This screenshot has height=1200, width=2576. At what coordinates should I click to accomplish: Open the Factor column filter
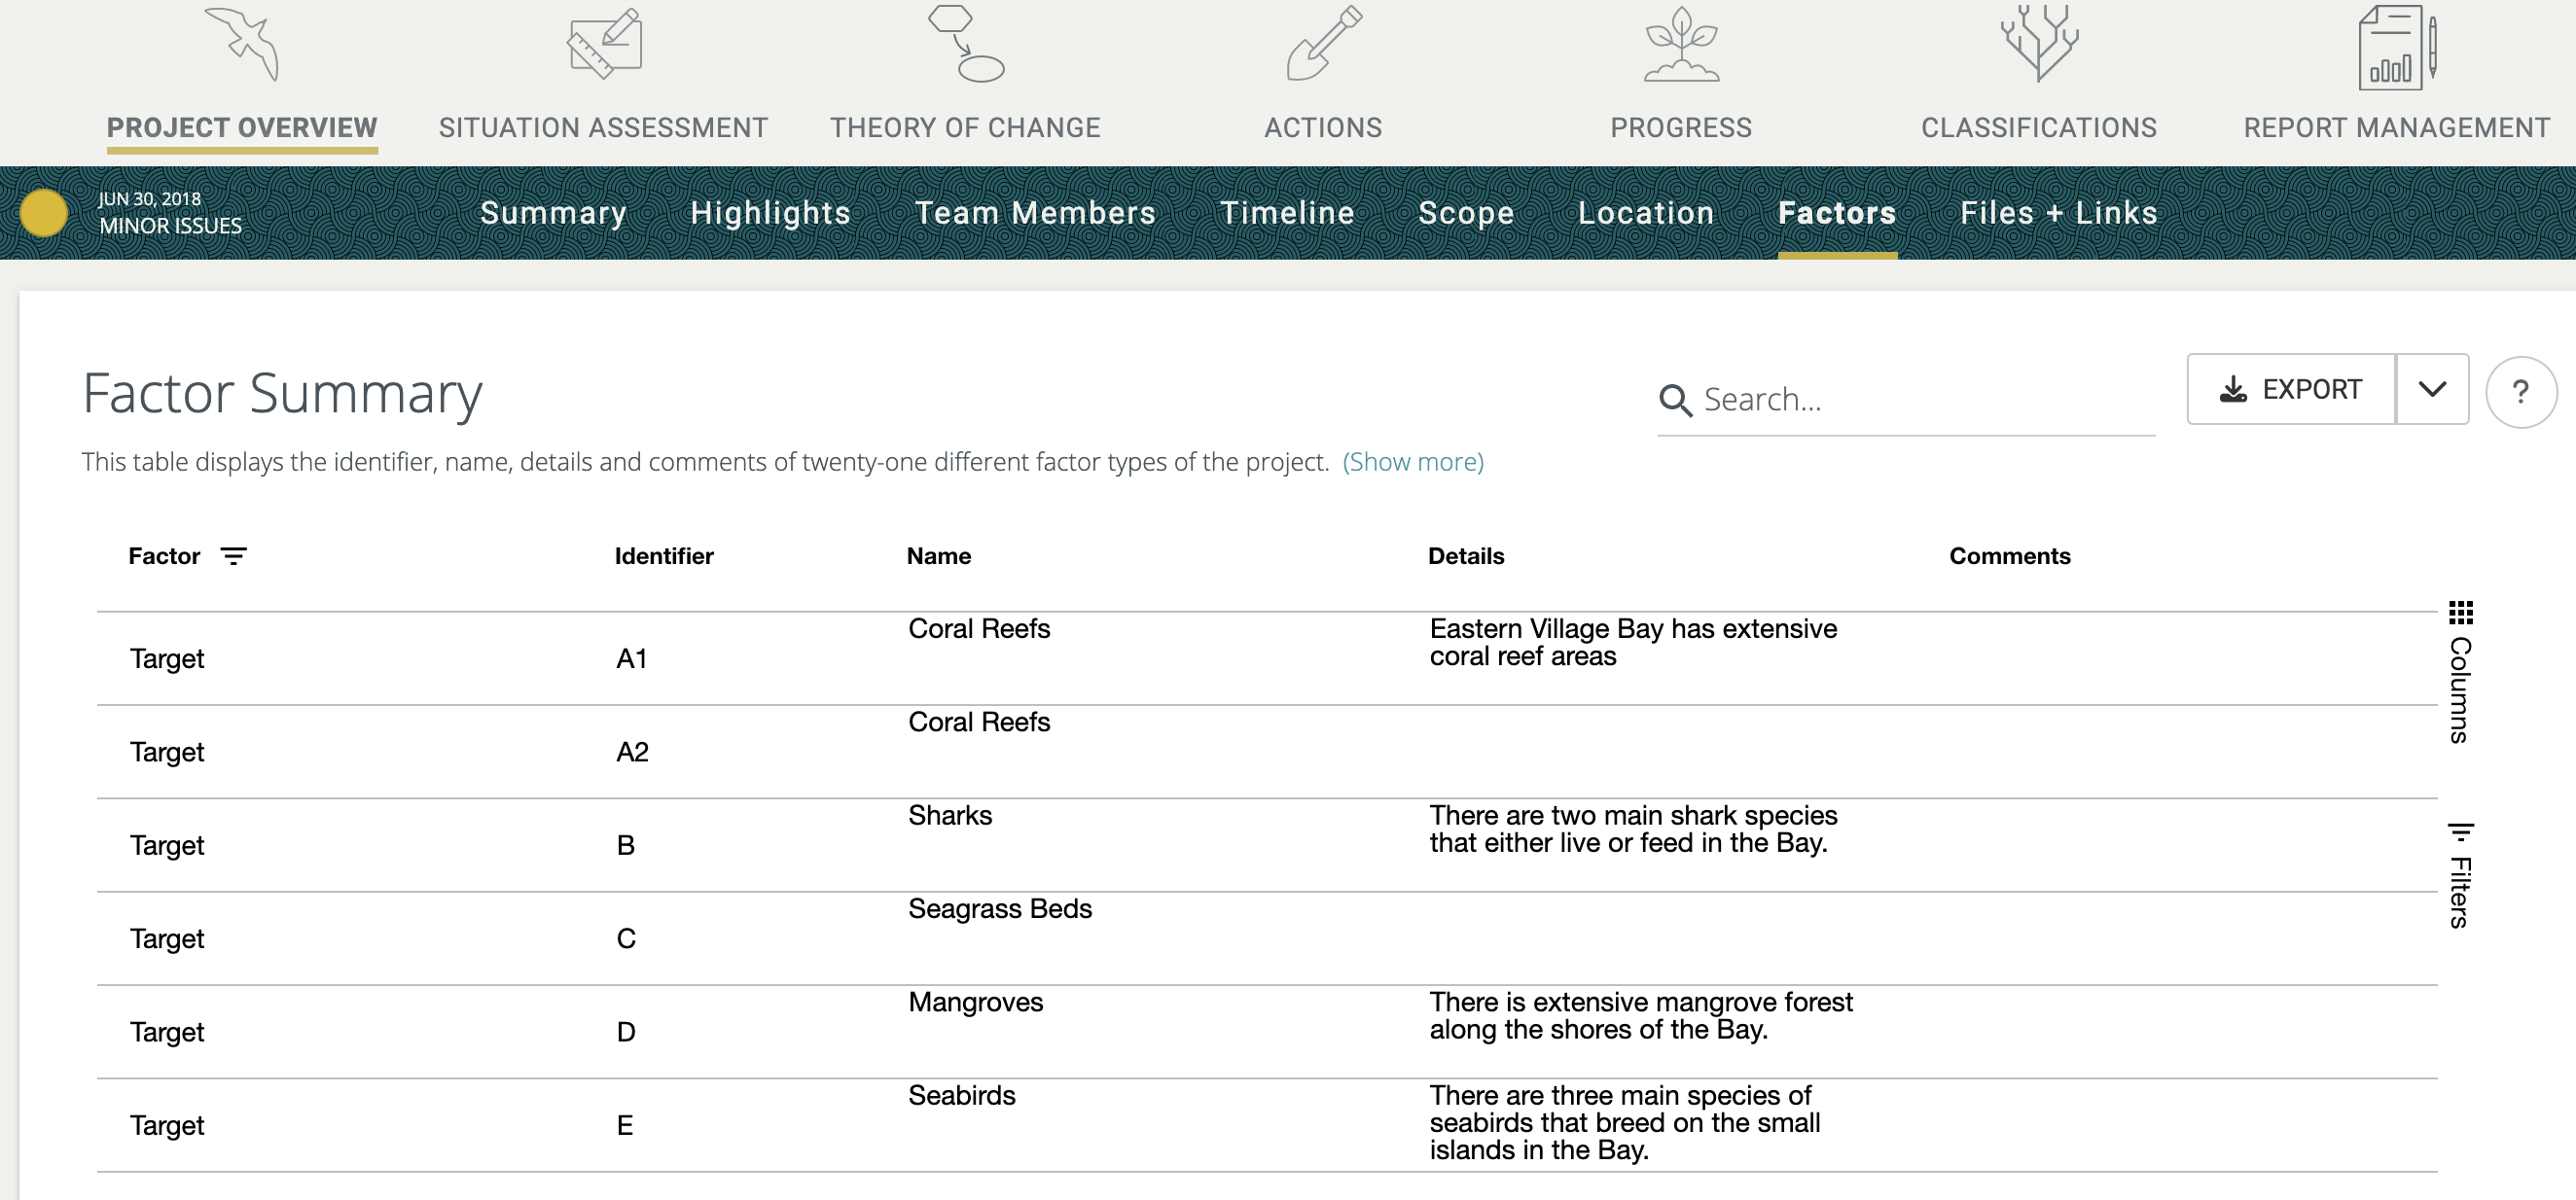pos(233,556)
